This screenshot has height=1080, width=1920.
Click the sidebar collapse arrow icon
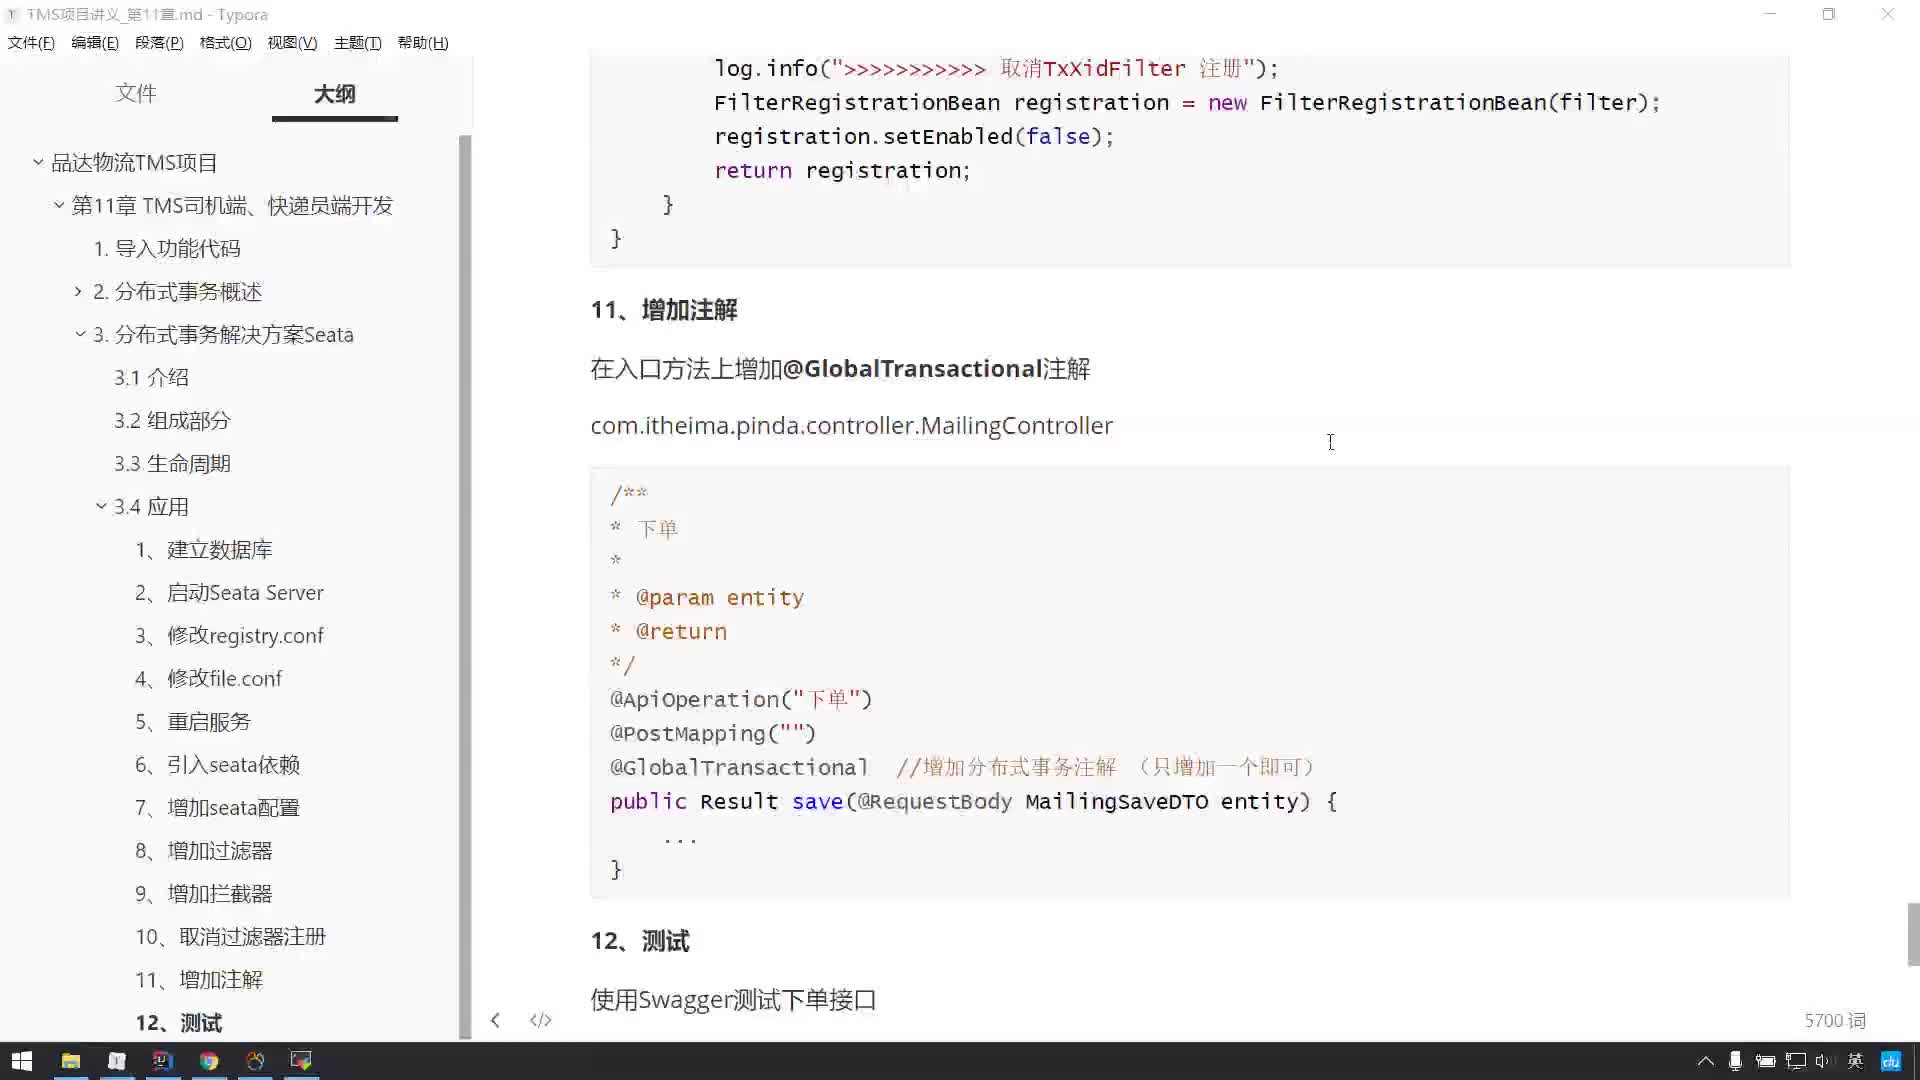click(x=495, y=1020)
